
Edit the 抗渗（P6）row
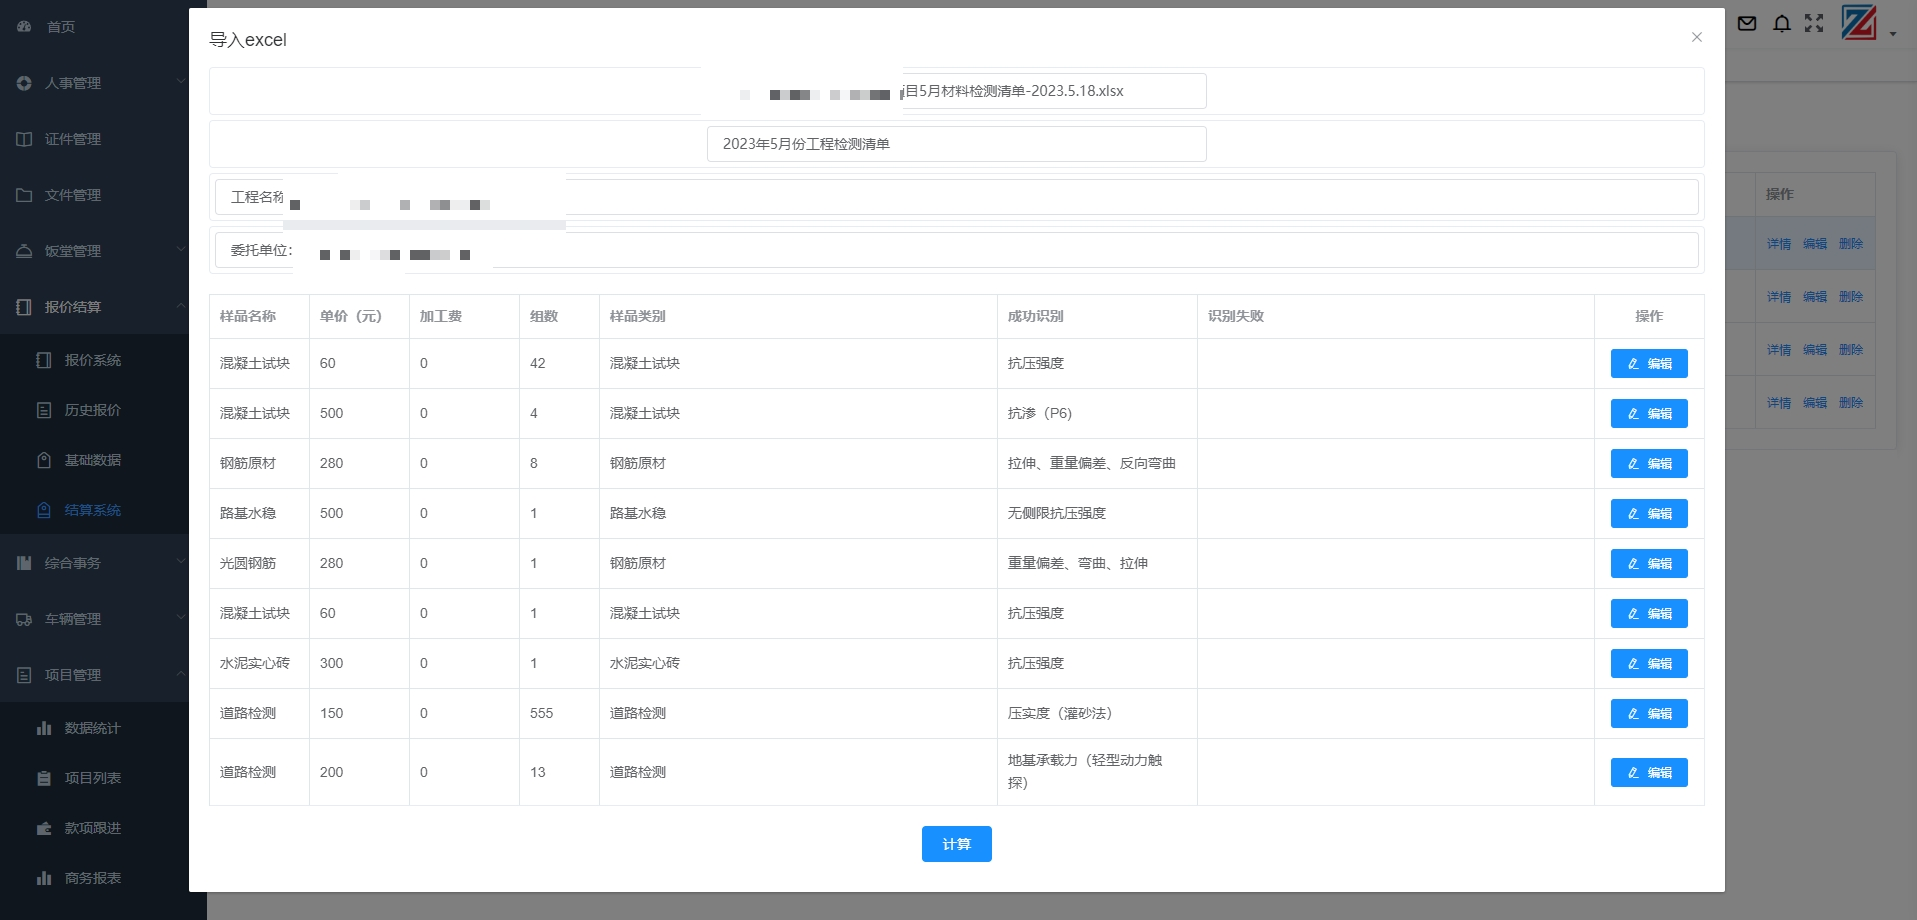point(1649,414)
